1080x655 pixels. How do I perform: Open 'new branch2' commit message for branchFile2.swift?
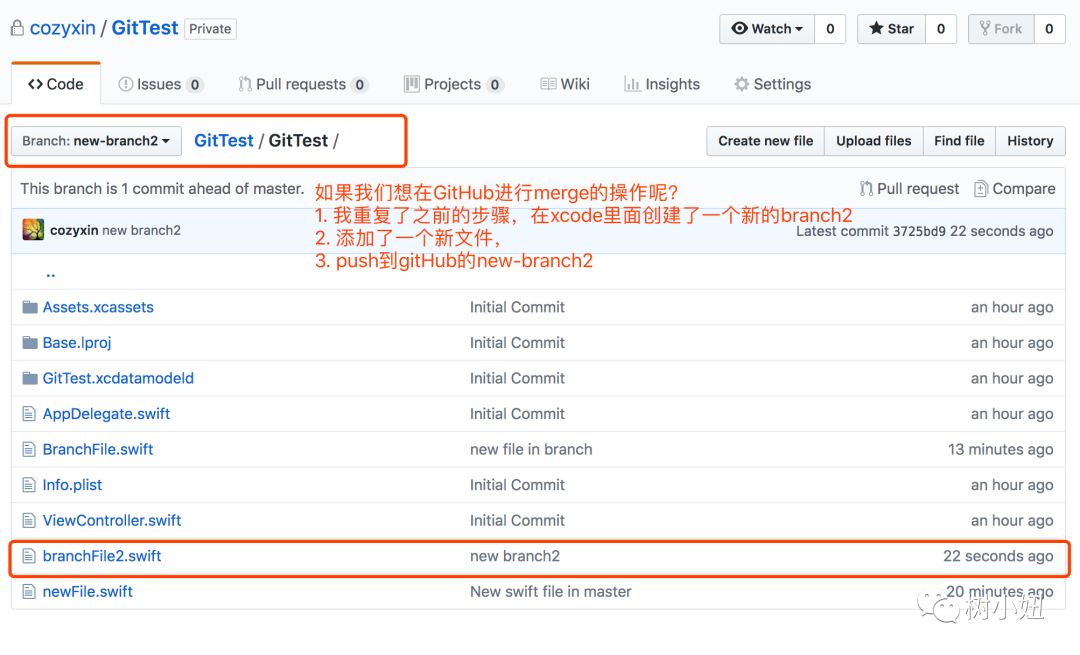tap(515, 556)
